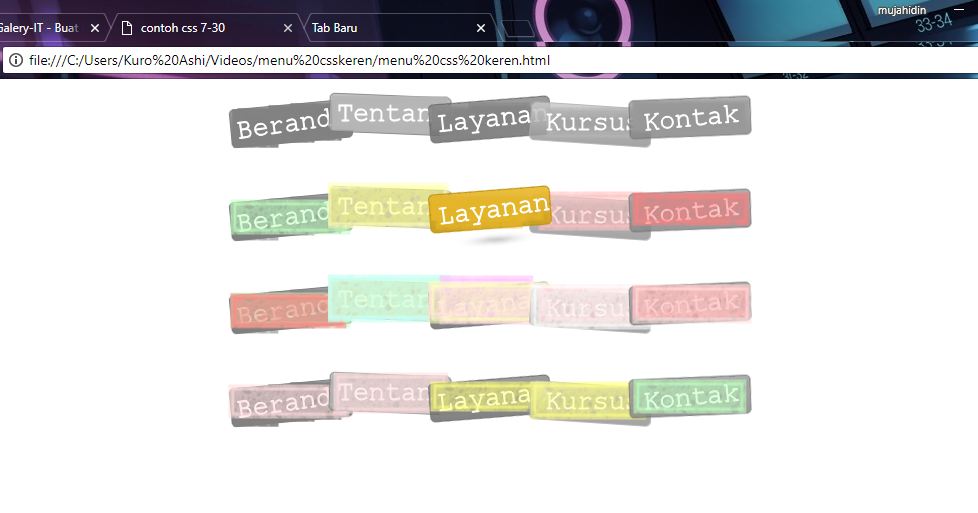Click Layanan in the gray menu row
The width and height of the screenshot is (978, 513).
(x=488, y=119)
